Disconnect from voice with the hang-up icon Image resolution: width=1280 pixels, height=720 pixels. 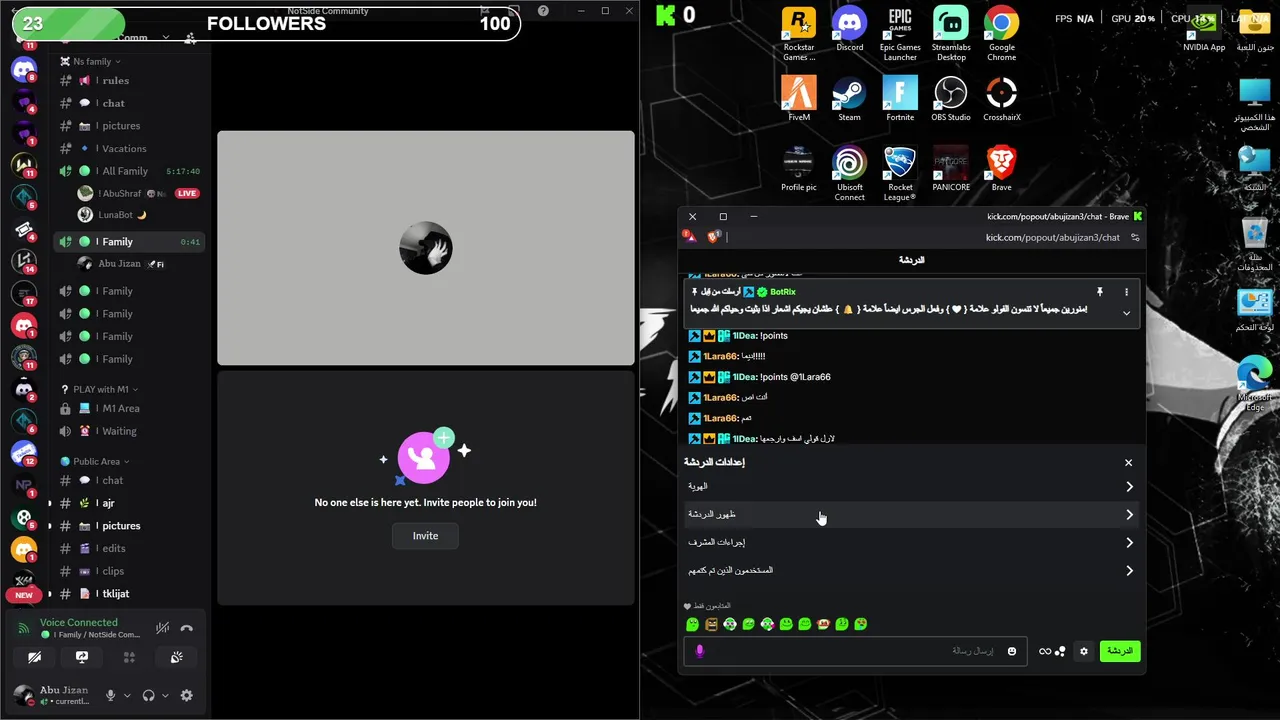coord(186,628)
